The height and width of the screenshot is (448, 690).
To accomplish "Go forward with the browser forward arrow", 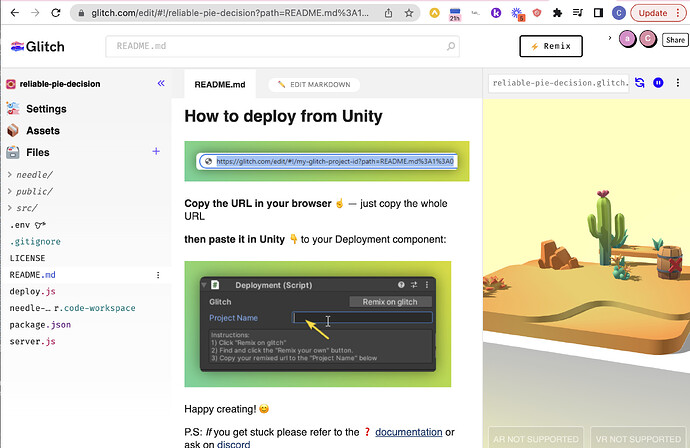I will pos(35,13).
